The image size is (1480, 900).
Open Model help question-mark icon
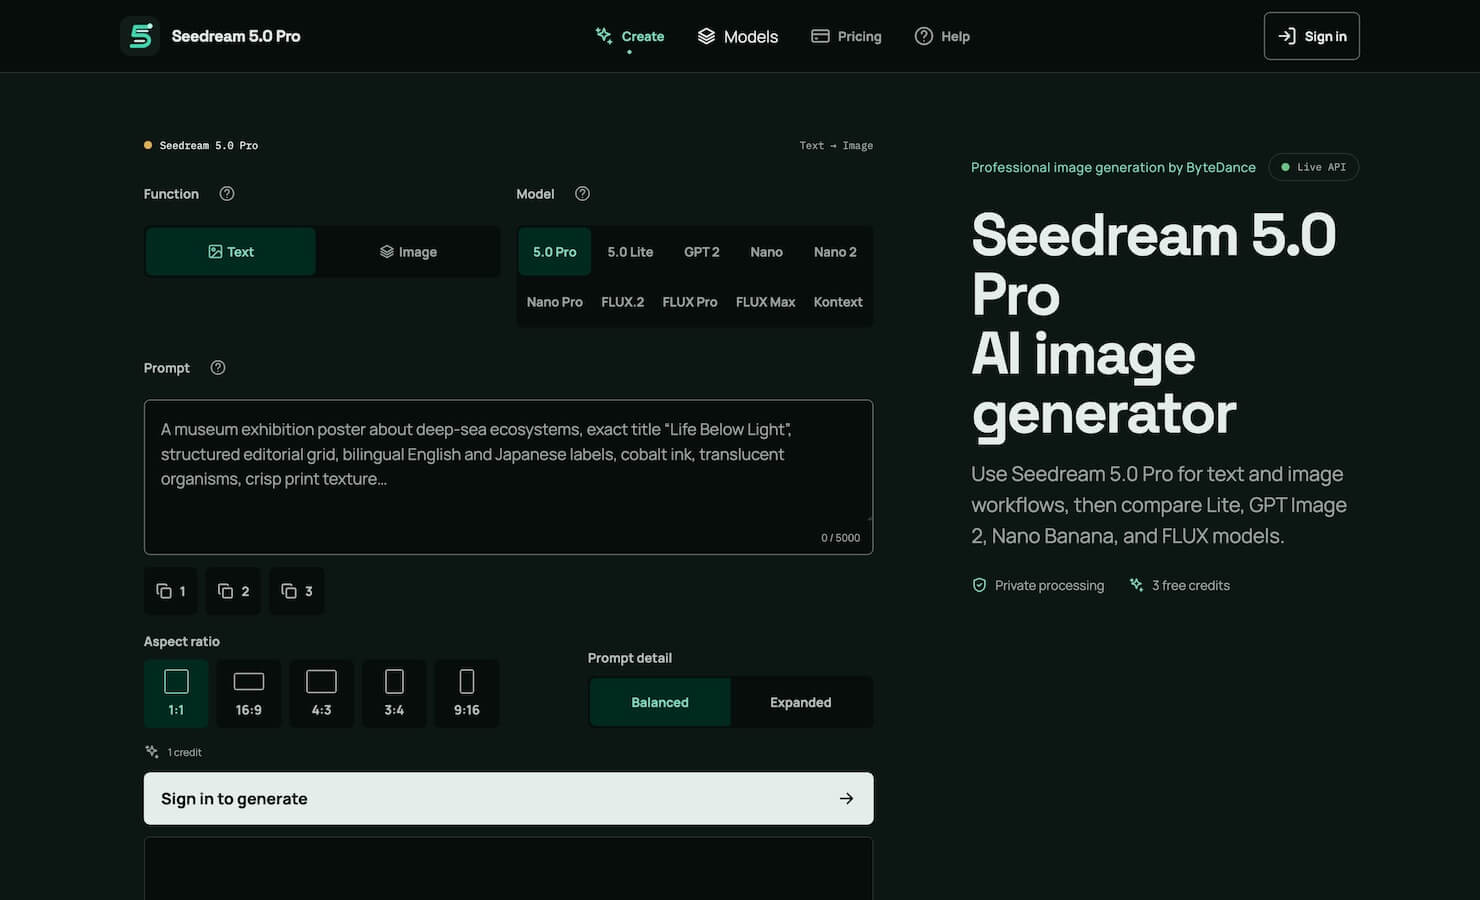[582, 194]
